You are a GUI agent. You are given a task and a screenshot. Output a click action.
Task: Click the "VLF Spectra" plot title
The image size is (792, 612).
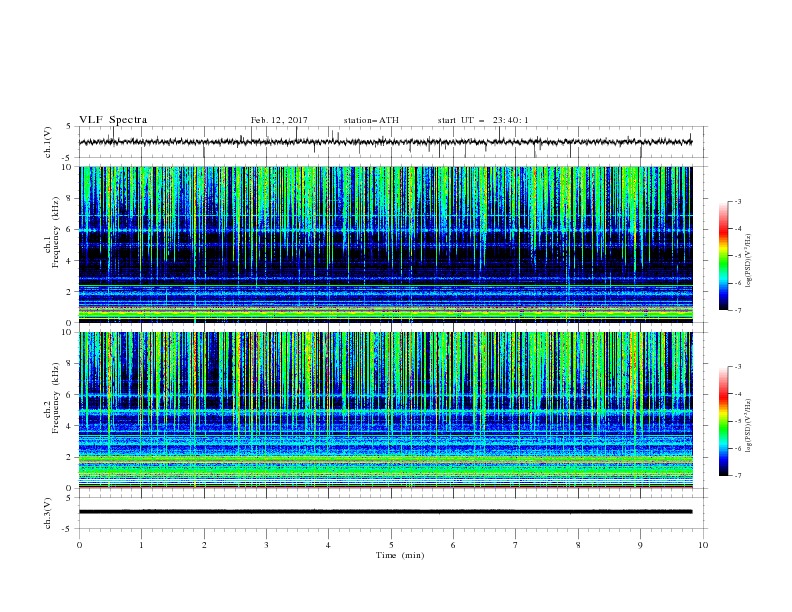(x=113, y=120)
